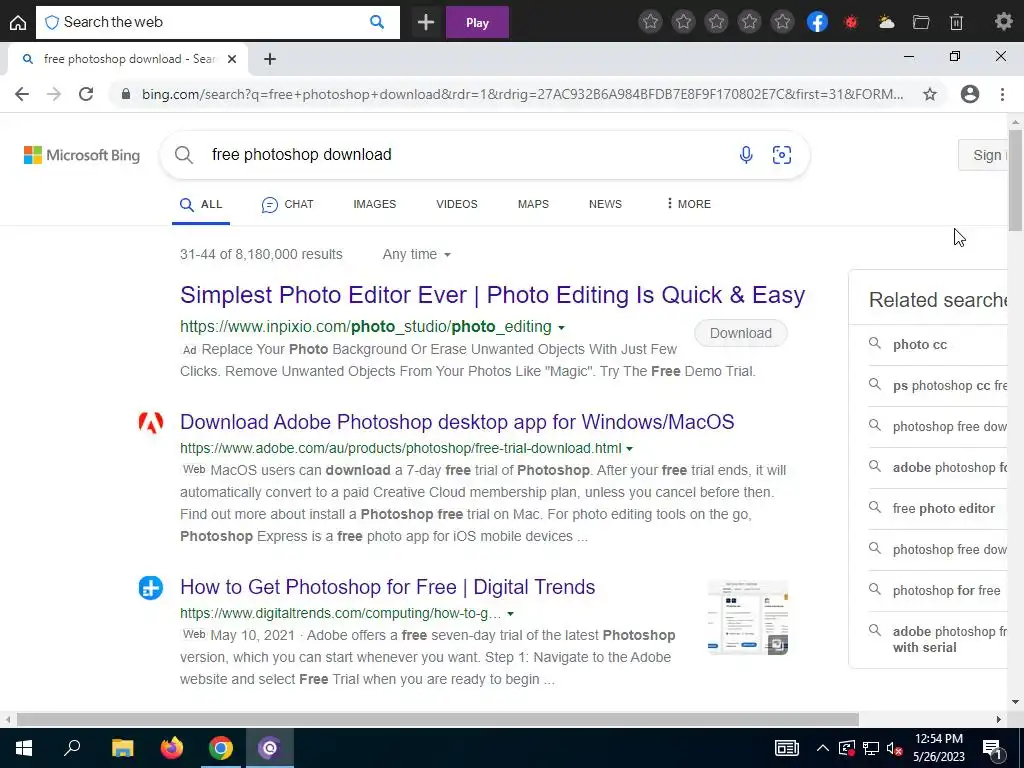Switch to the MAPS tab
The width and height of the screenshot is (1024, 768).
533,204
